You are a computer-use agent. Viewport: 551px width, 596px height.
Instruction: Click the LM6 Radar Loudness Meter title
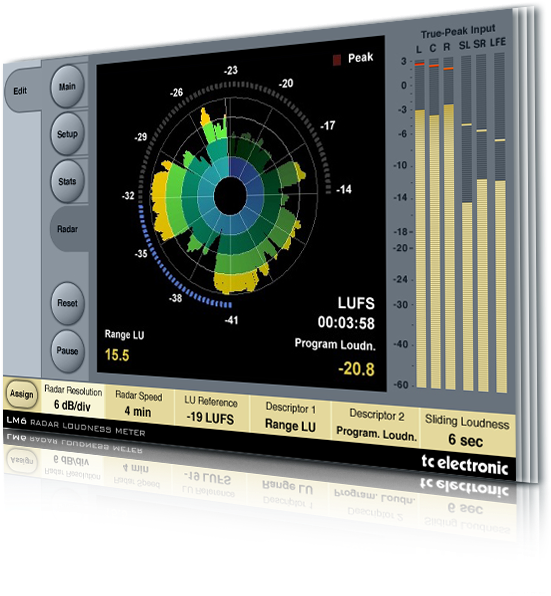tap(76, 426)
